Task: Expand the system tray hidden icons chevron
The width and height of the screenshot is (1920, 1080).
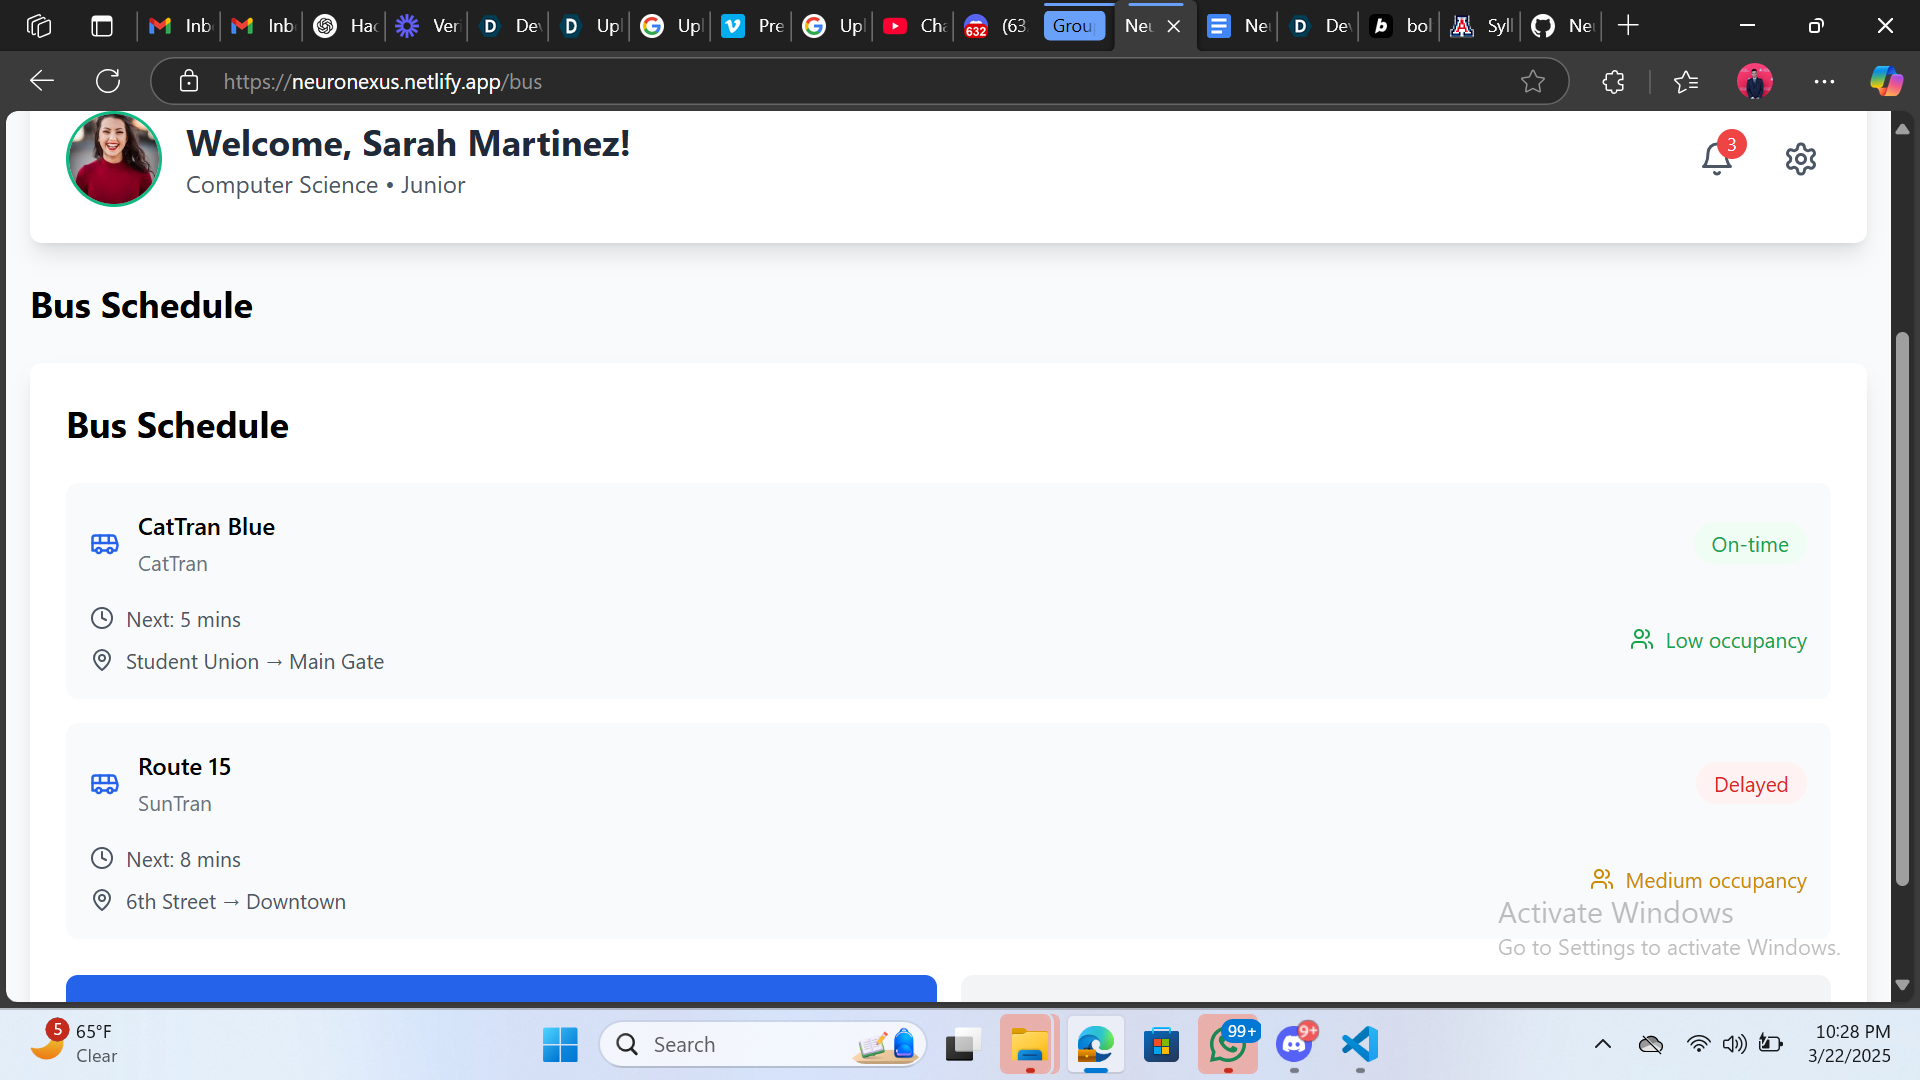Action: pos(1602,1045)
